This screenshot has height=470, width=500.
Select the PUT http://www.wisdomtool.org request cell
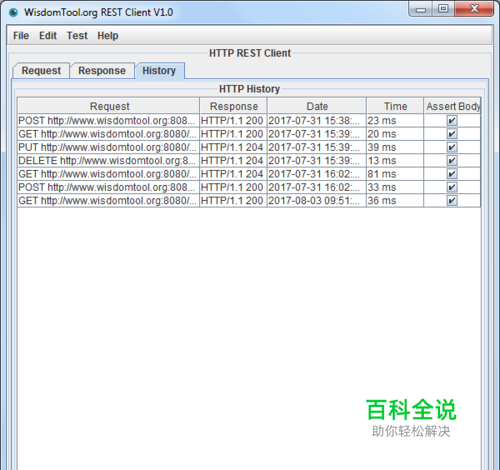pos(108,147)
